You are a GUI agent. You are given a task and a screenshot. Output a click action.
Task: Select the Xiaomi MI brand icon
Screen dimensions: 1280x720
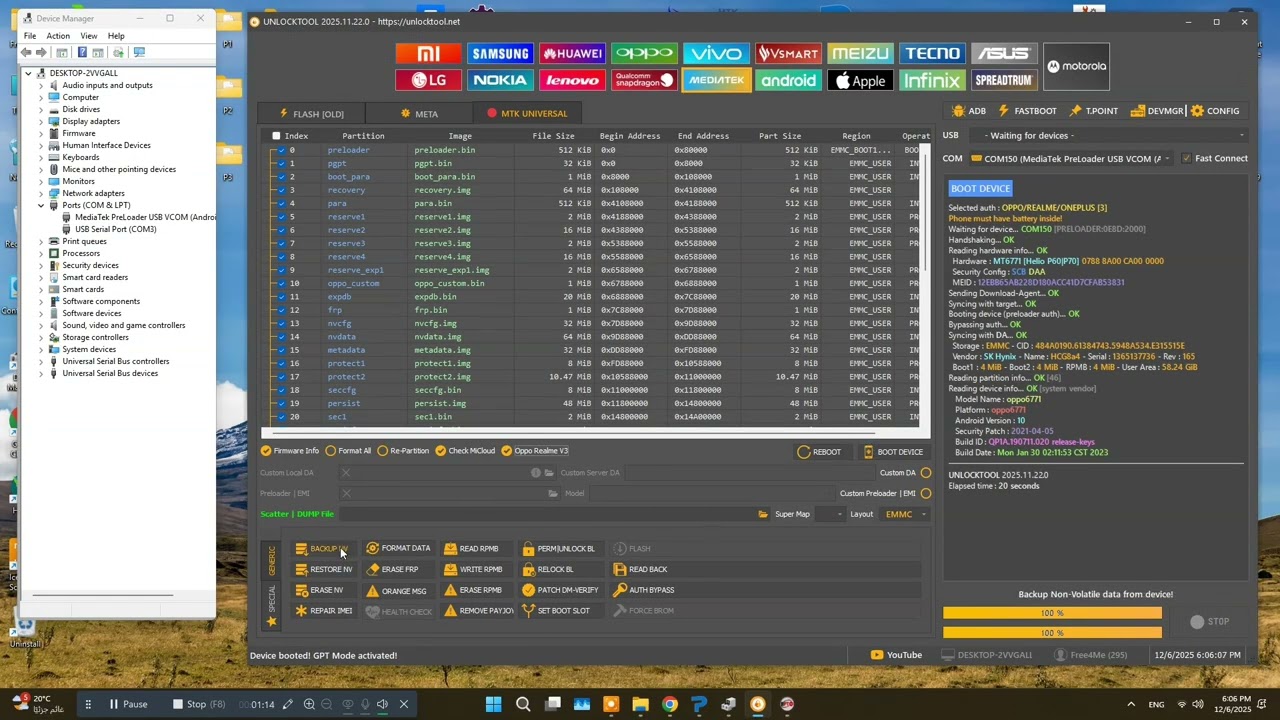[428, 53]
